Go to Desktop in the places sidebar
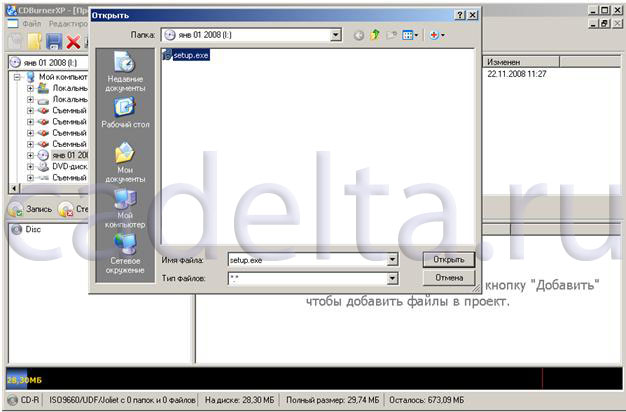The image size is (626, 412). pyautogui.click(x=125, y=112)
